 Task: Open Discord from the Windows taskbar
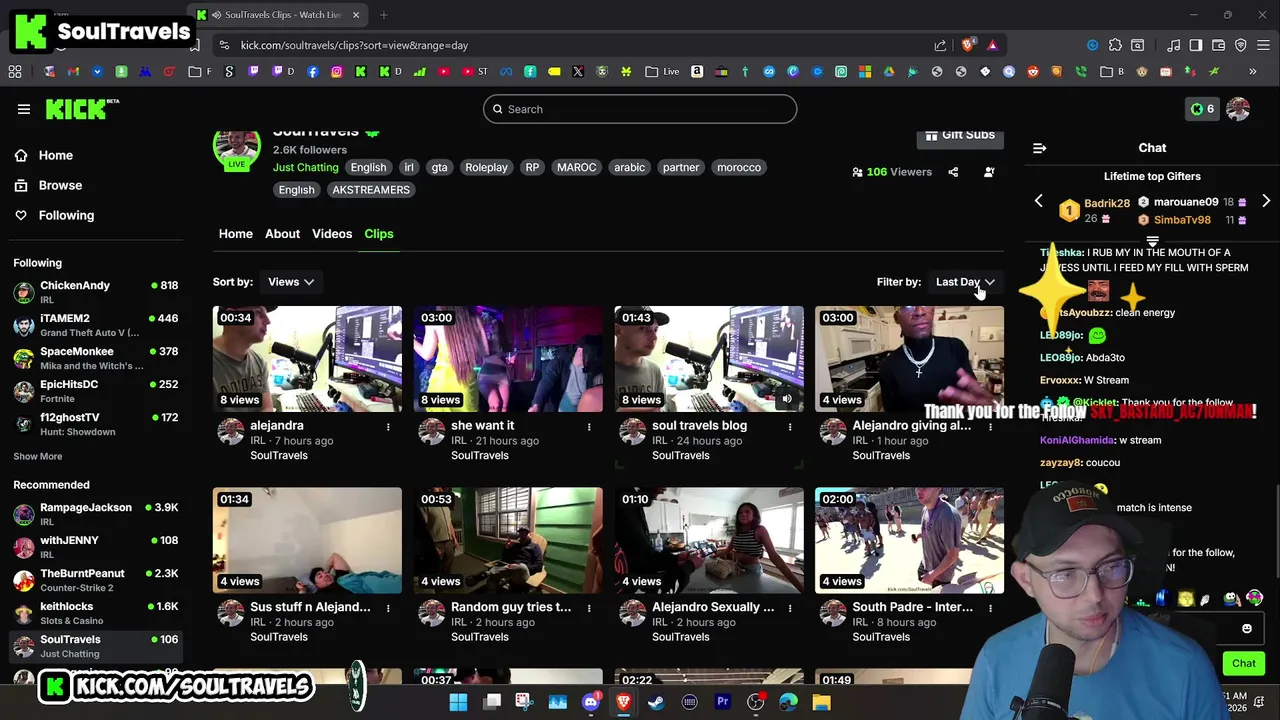pos(591,702)
